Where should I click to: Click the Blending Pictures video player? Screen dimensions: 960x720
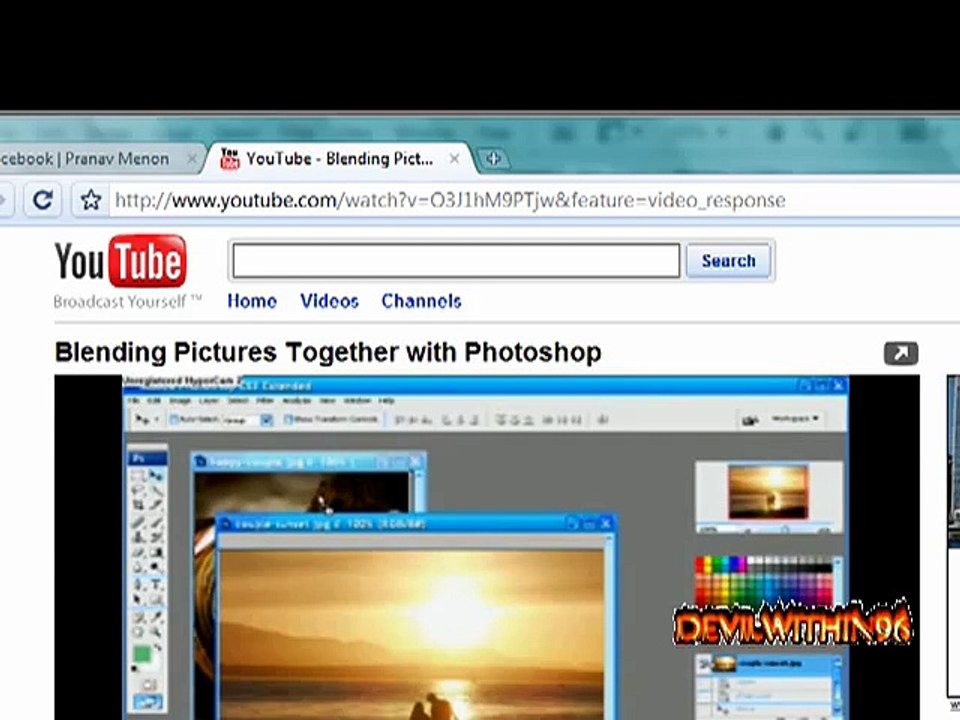(x=487, y=547)
